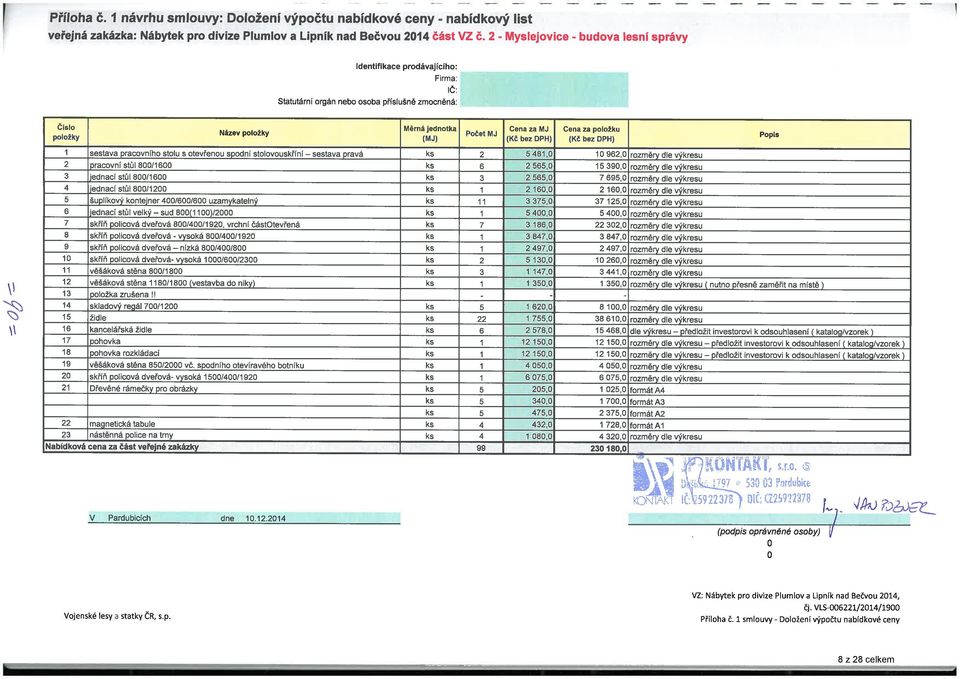Click the note 'nutno přesně zaměřit na místě'

tap(763, 285)
